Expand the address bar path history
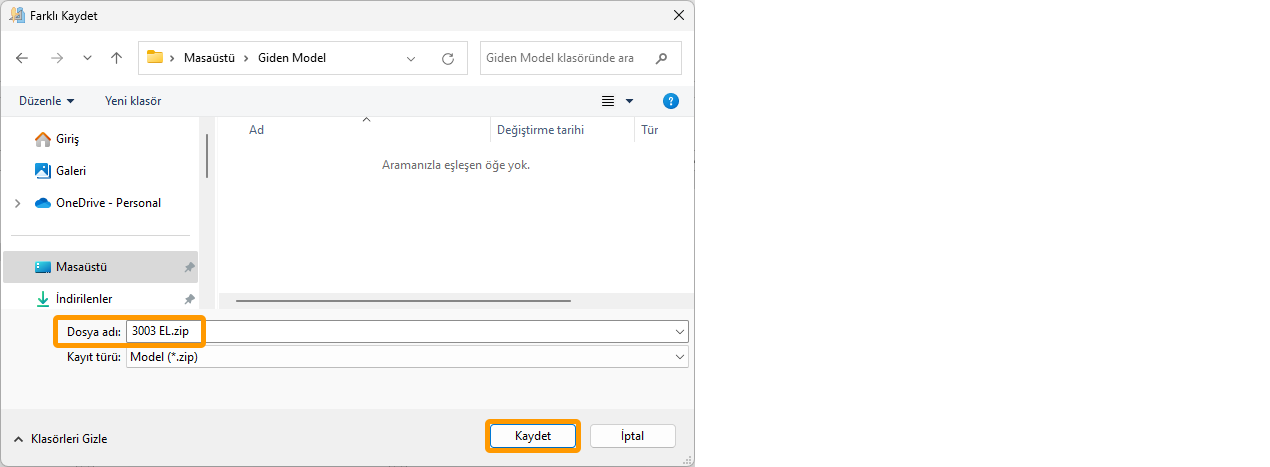1270x467 pixels. coord(411,58)
